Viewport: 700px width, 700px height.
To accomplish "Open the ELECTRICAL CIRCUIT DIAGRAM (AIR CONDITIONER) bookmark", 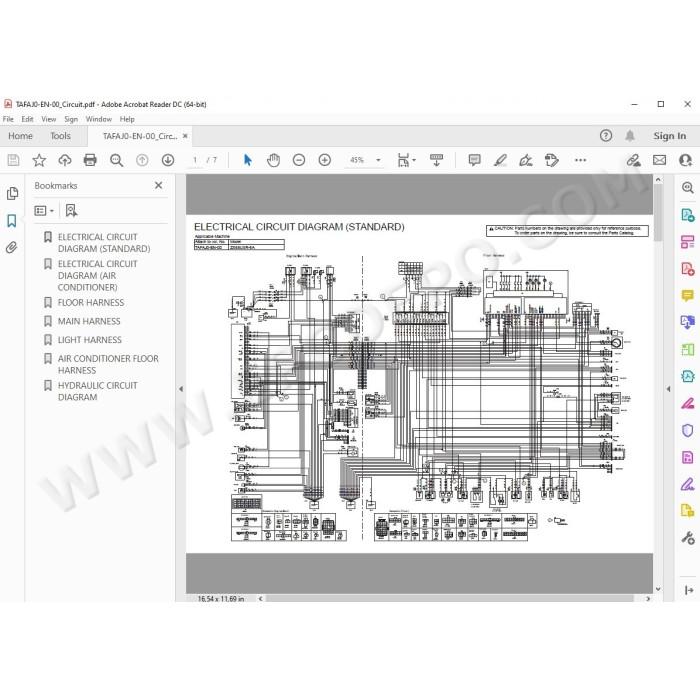I will (x=97, y=275).
